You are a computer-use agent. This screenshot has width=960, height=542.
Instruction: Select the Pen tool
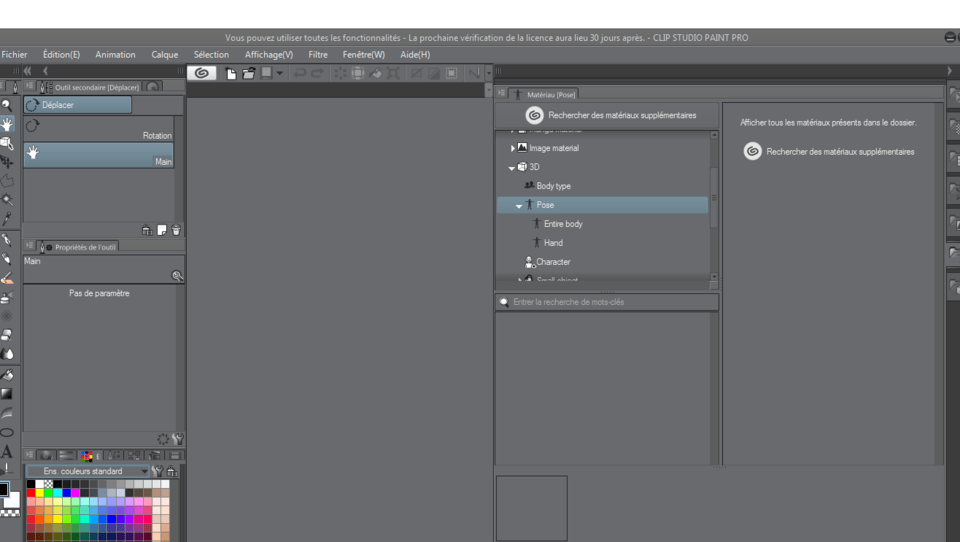[x=7, y=239]
